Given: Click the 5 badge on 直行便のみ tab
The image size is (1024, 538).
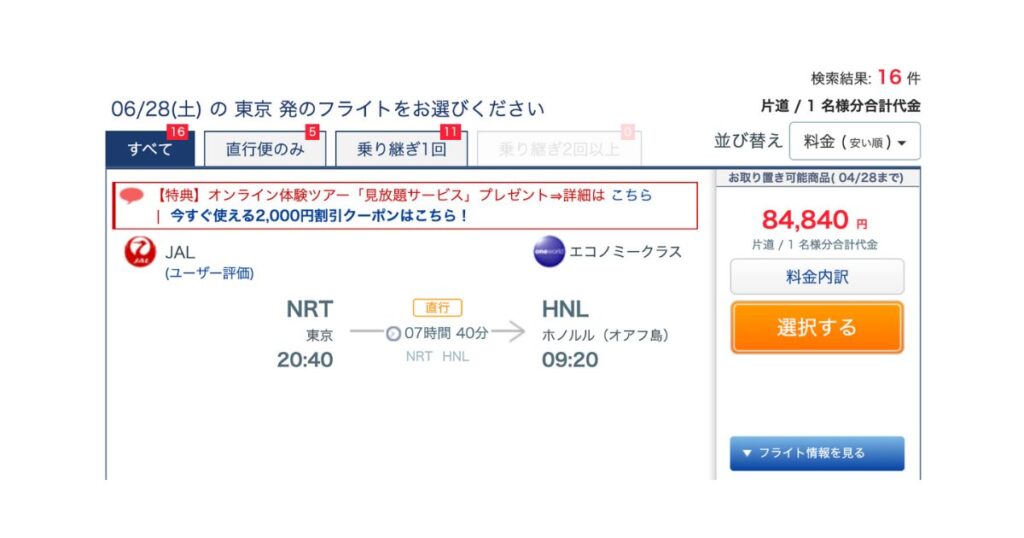Looking at the screenshot, I should (312, 132).
